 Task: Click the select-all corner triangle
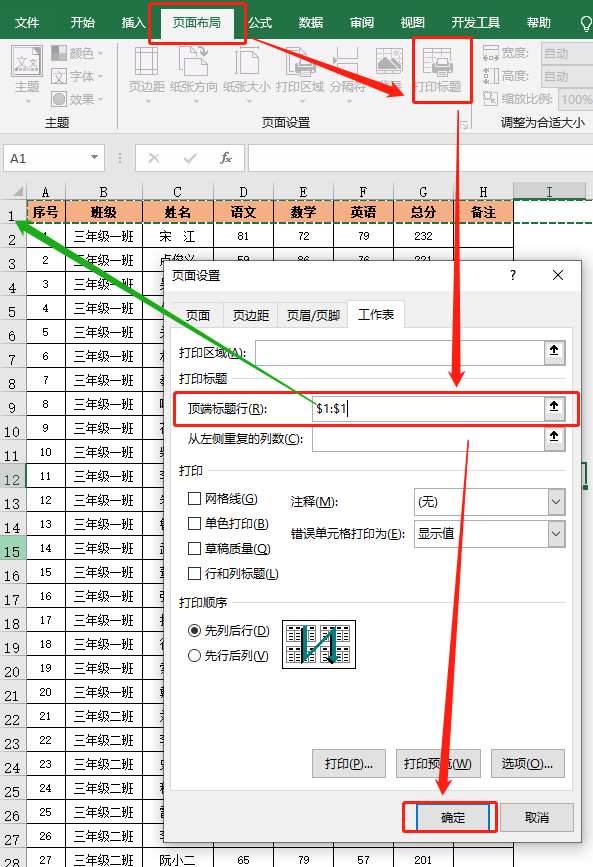[16, 192]
